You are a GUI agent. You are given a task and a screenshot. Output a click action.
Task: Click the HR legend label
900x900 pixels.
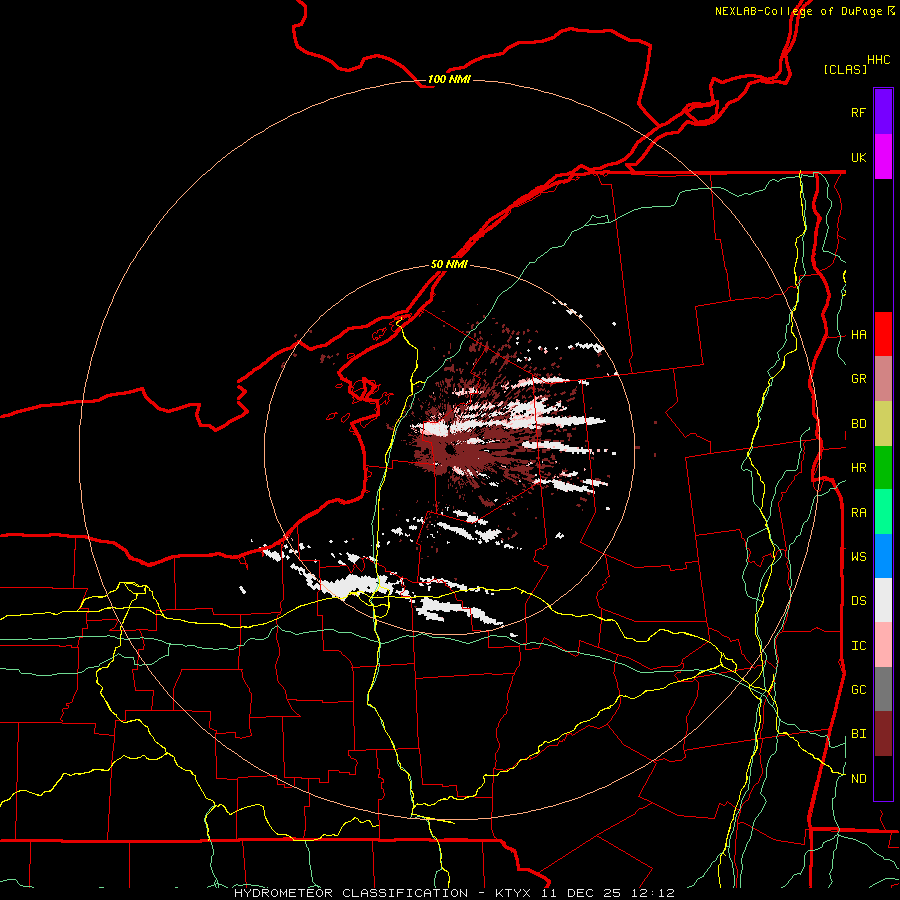coord(858,468)
